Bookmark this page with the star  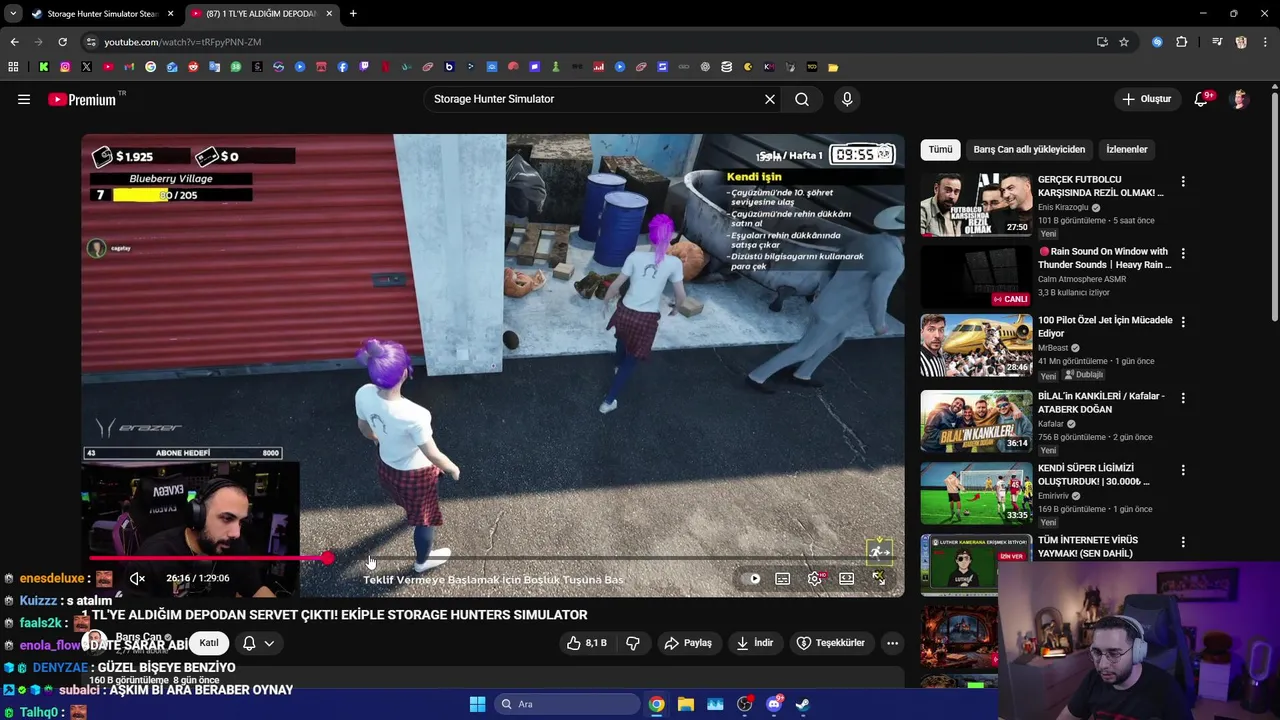1124,42
